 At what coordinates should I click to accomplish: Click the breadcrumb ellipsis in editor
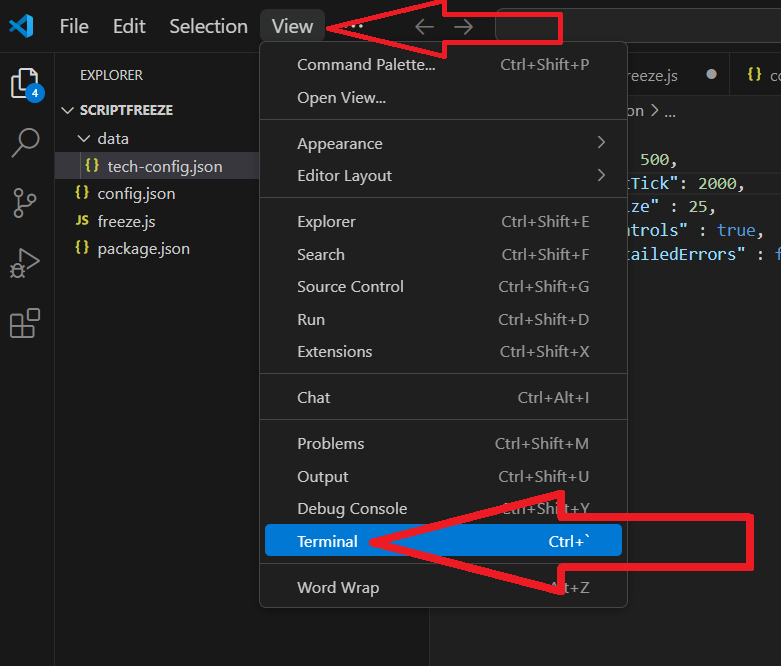[670, 112]
